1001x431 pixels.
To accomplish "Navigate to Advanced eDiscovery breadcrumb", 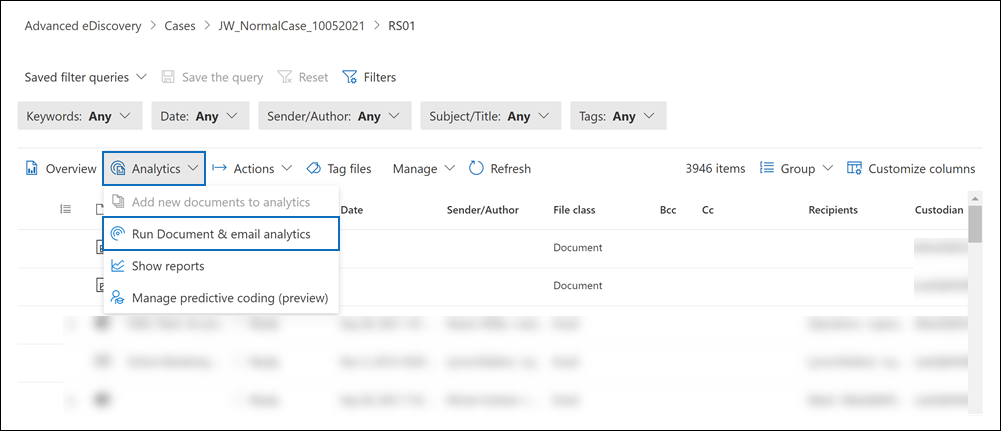I will click(82, 25).
